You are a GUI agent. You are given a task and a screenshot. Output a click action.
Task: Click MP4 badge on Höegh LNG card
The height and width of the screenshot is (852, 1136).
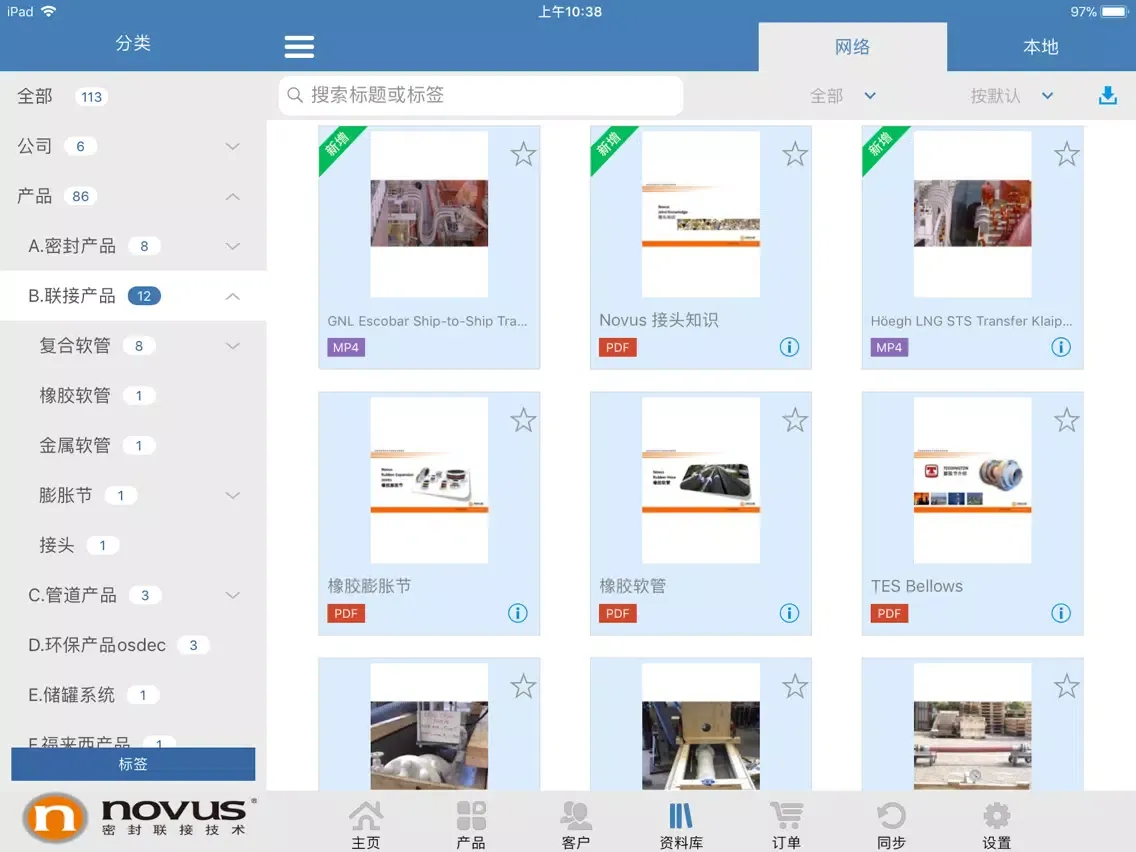889,347
